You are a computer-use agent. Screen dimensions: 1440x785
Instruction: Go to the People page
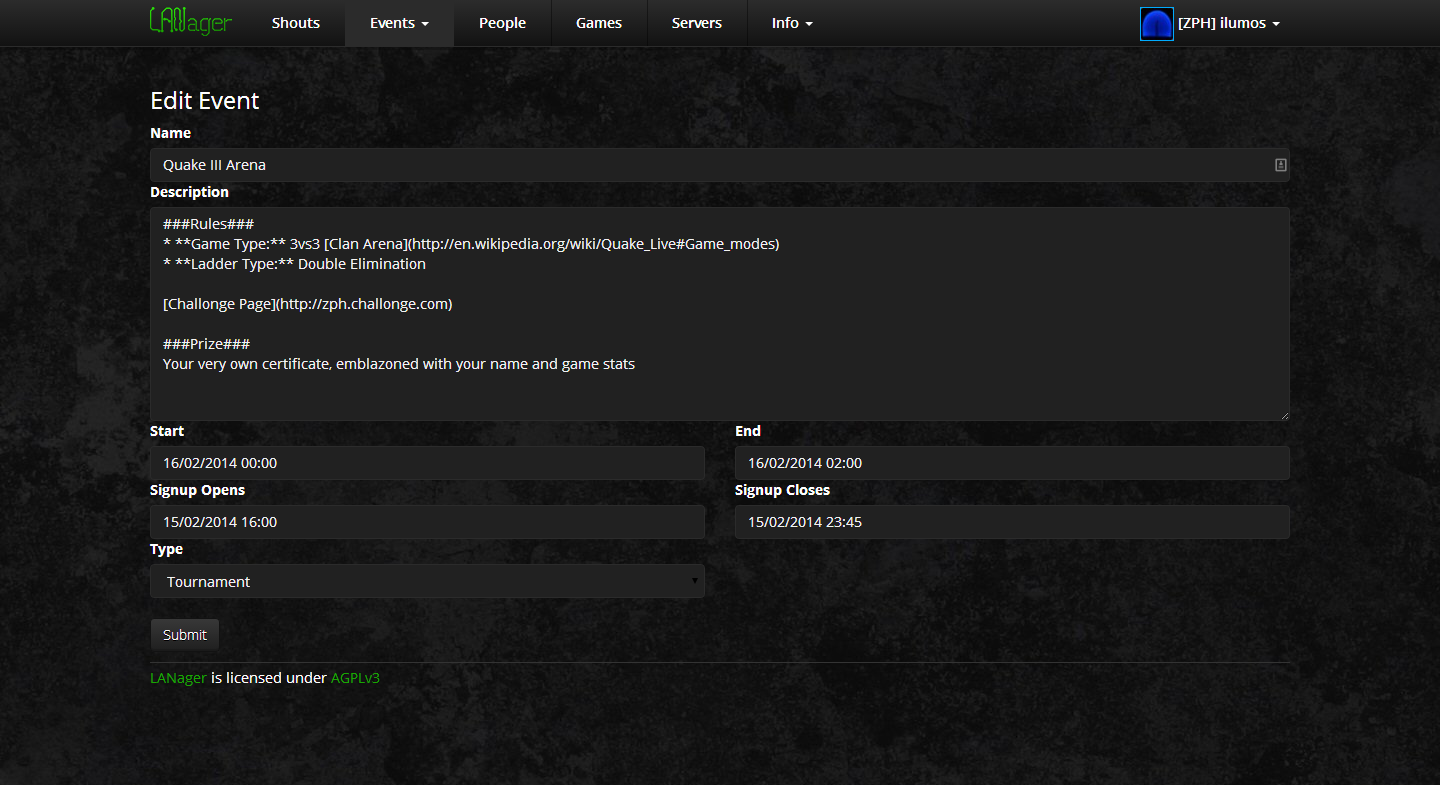click(502, 23)
